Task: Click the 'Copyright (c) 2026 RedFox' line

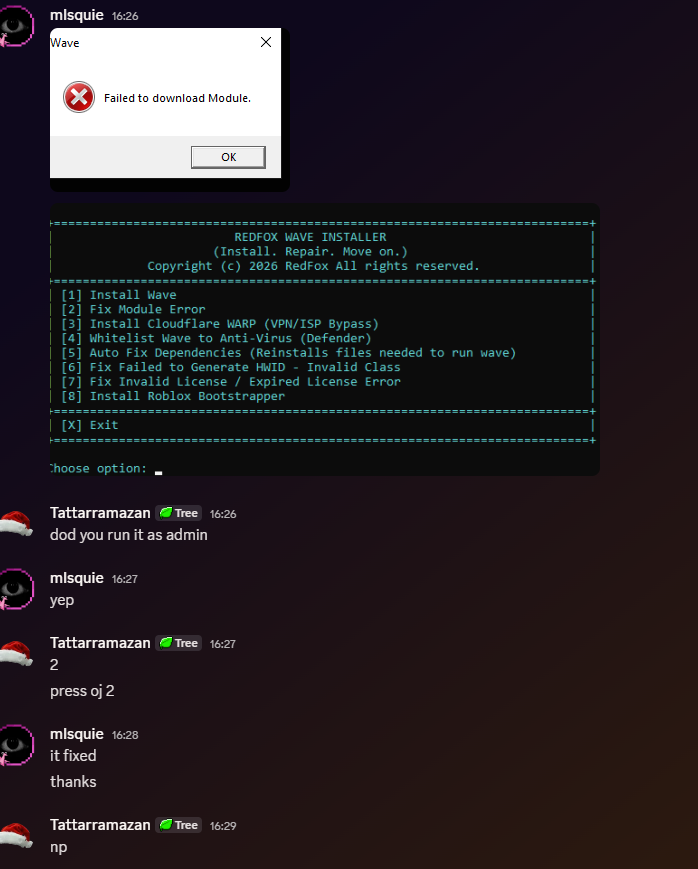Action: (x=313, y=266)
